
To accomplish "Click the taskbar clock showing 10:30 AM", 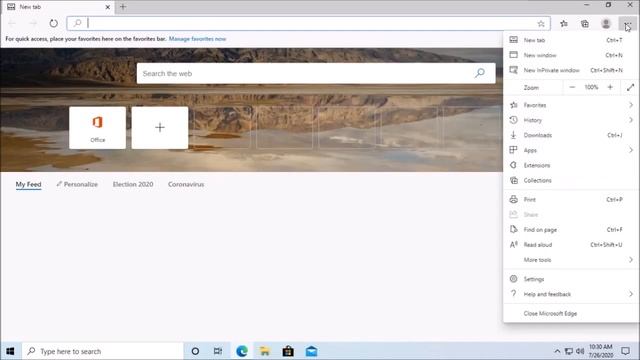I will [x=601, y=351].
